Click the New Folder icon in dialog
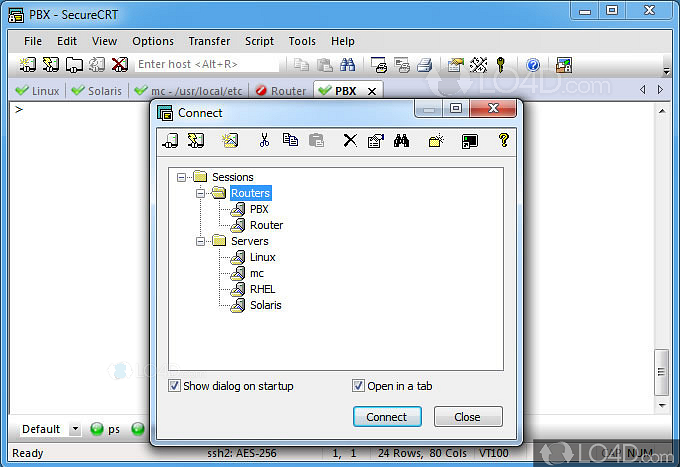 point(436,140)
